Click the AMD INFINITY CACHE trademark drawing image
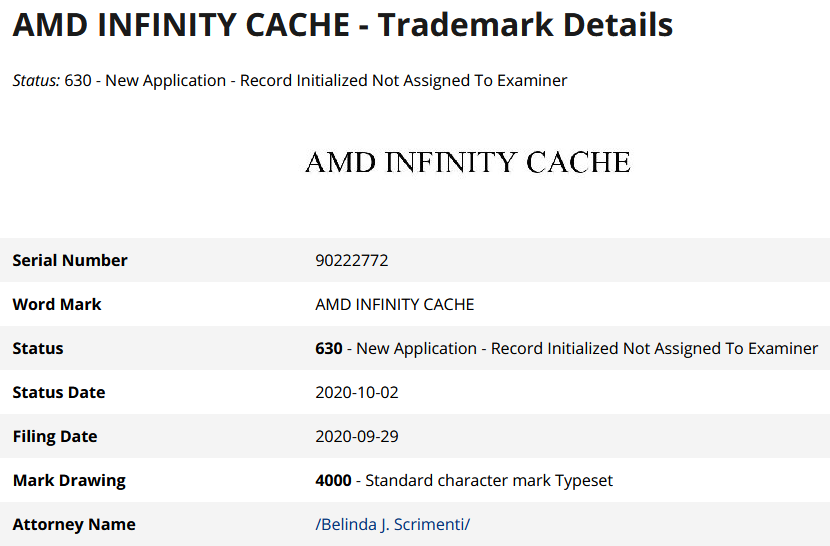This screenshot has height=546, width=830. coord(467,162)
